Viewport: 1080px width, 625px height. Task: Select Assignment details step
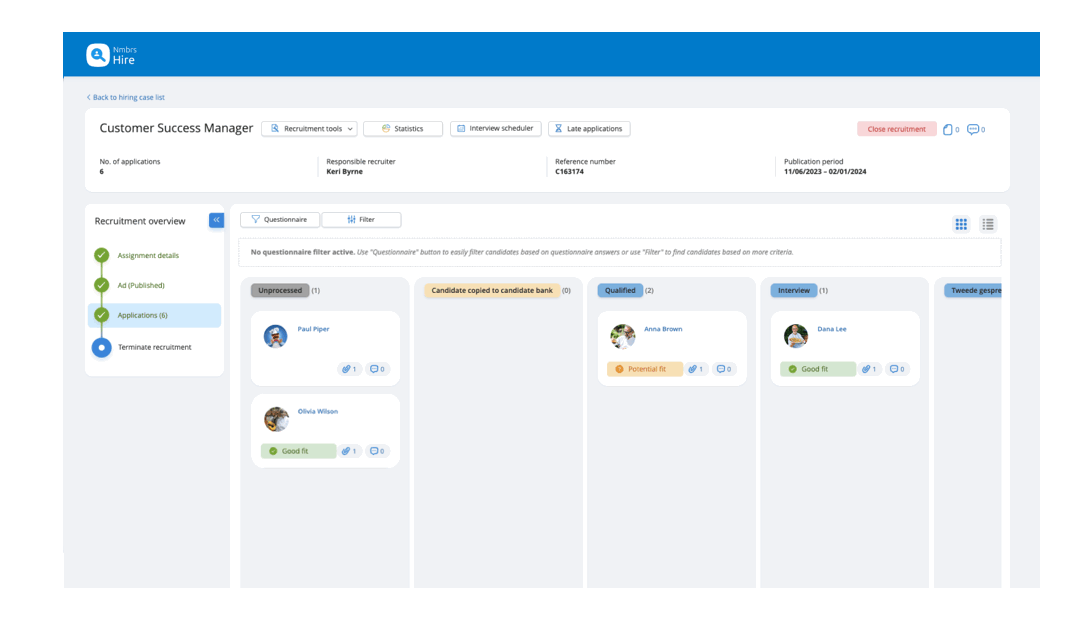pyautogui.click(x=148, y=256)
